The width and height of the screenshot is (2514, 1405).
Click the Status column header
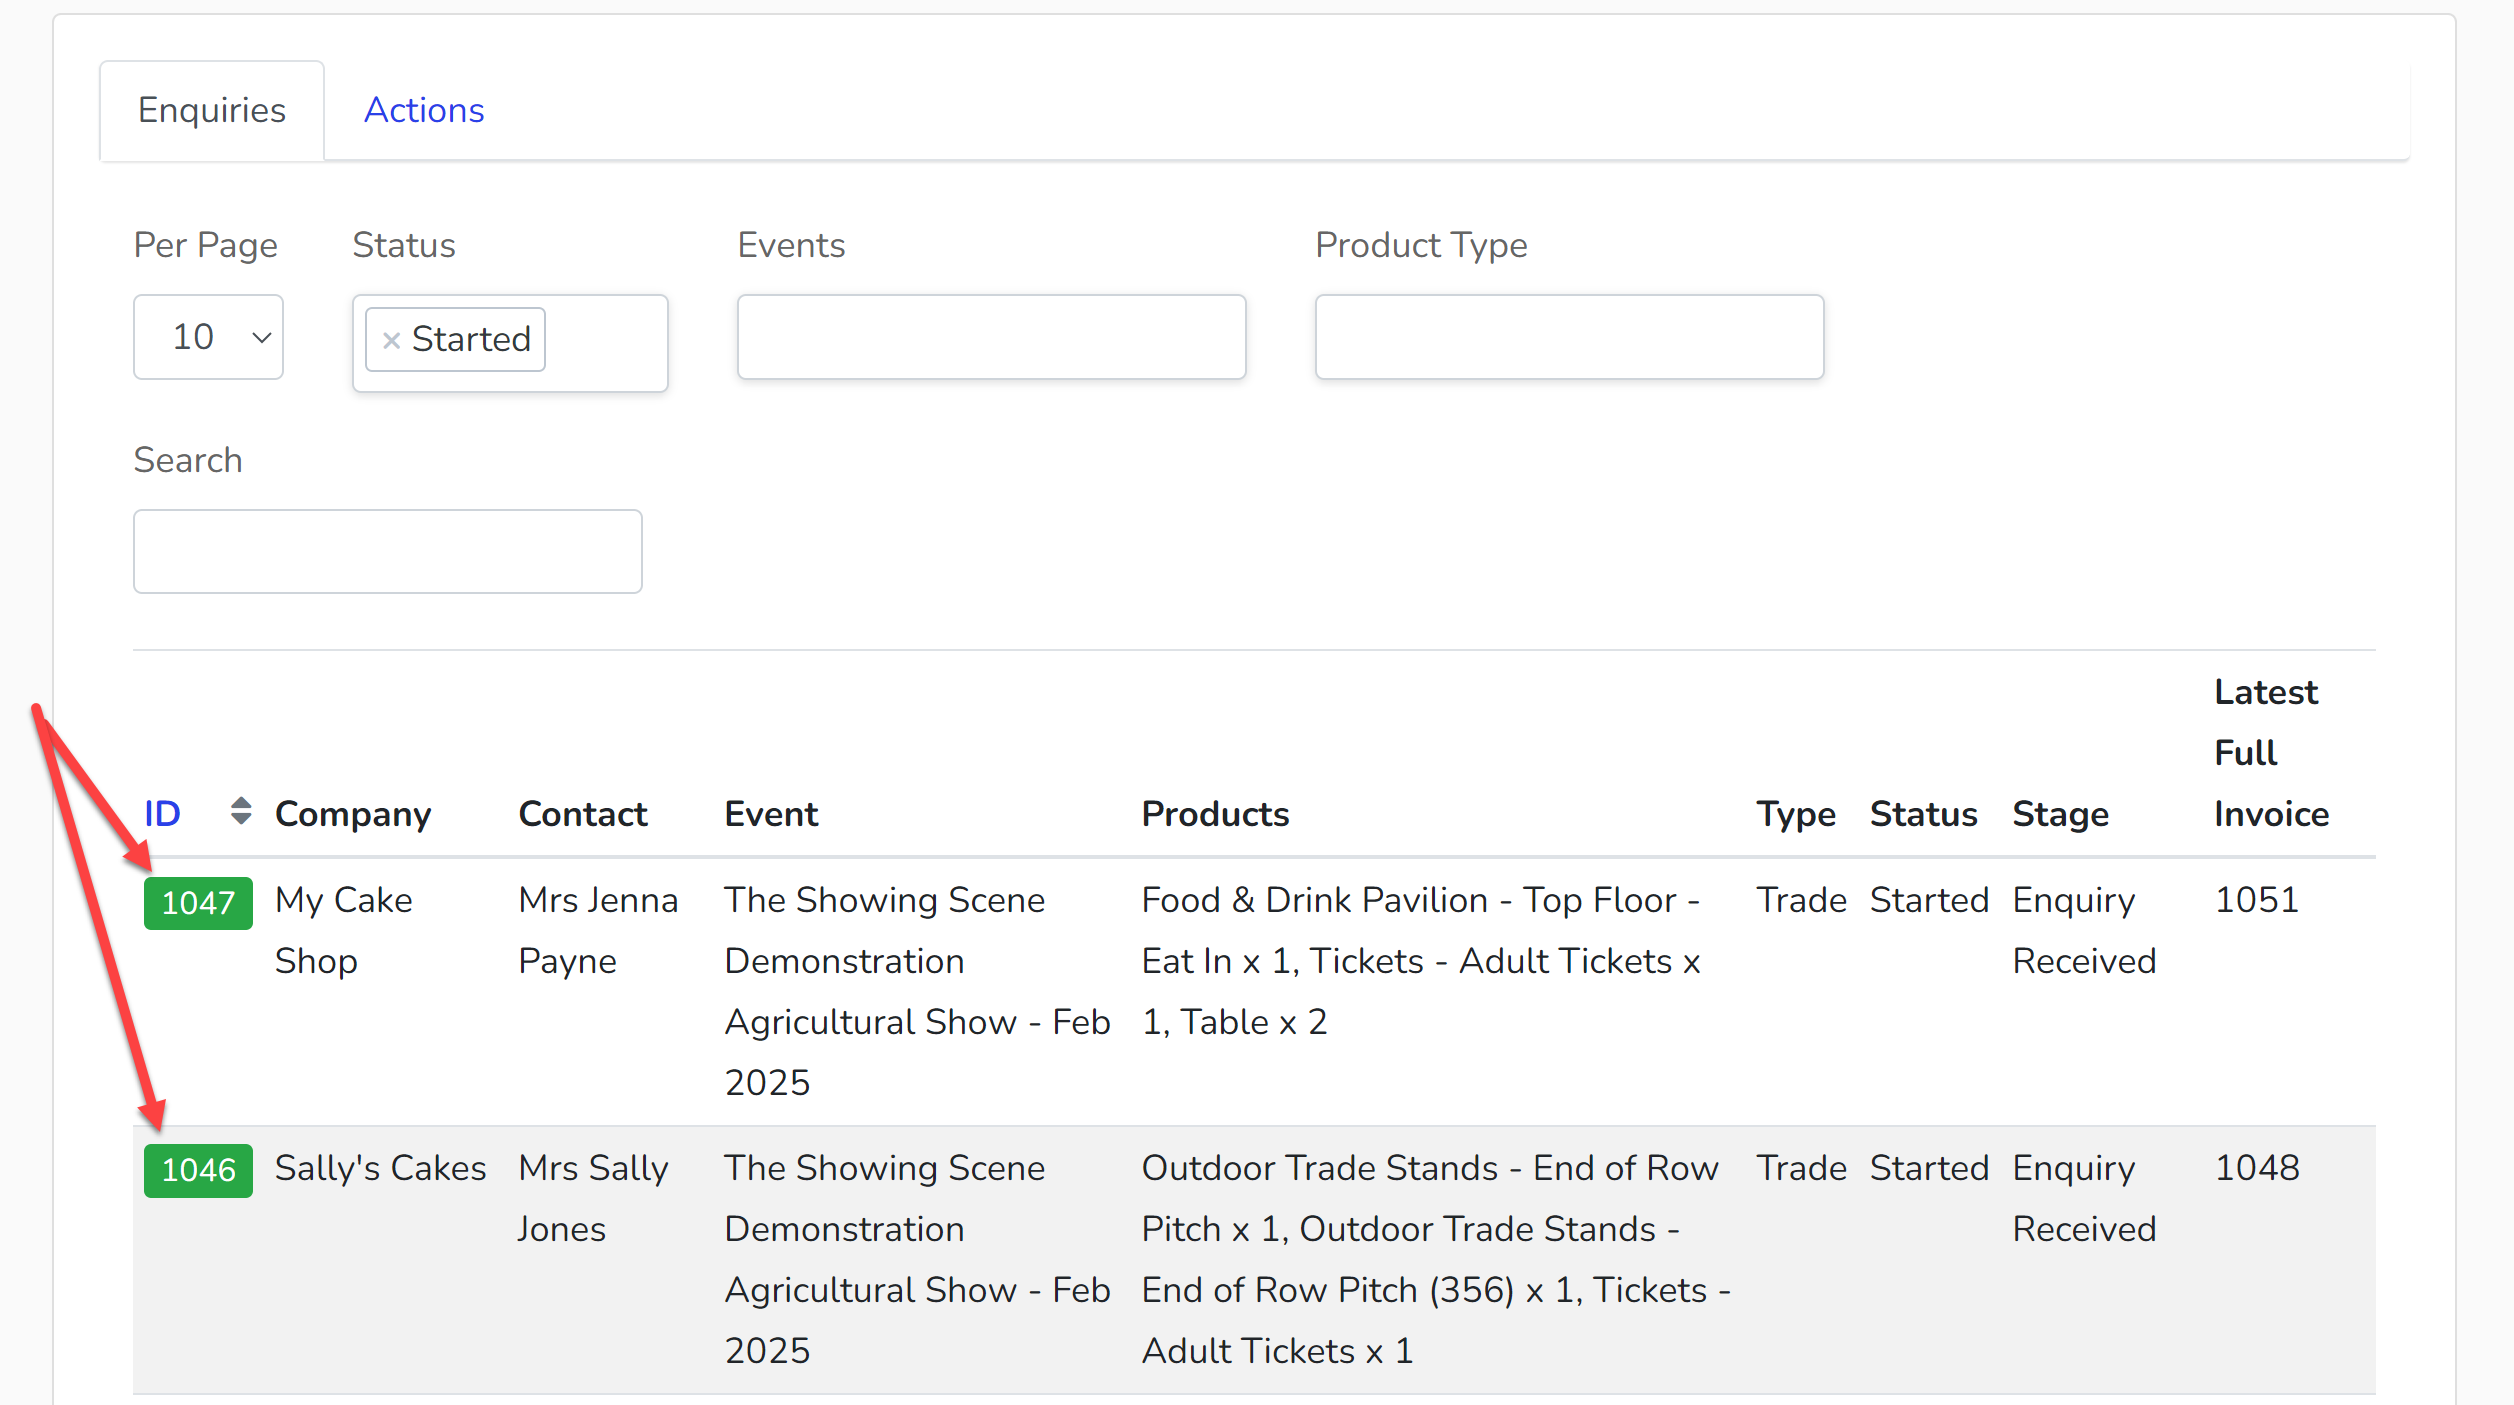[1923, 814]
